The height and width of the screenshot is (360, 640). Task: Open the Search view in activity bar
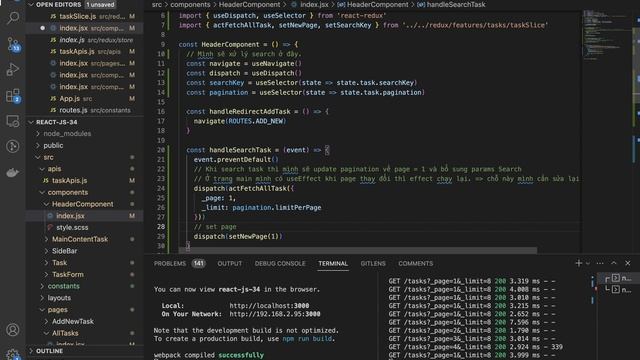point(13,18)
